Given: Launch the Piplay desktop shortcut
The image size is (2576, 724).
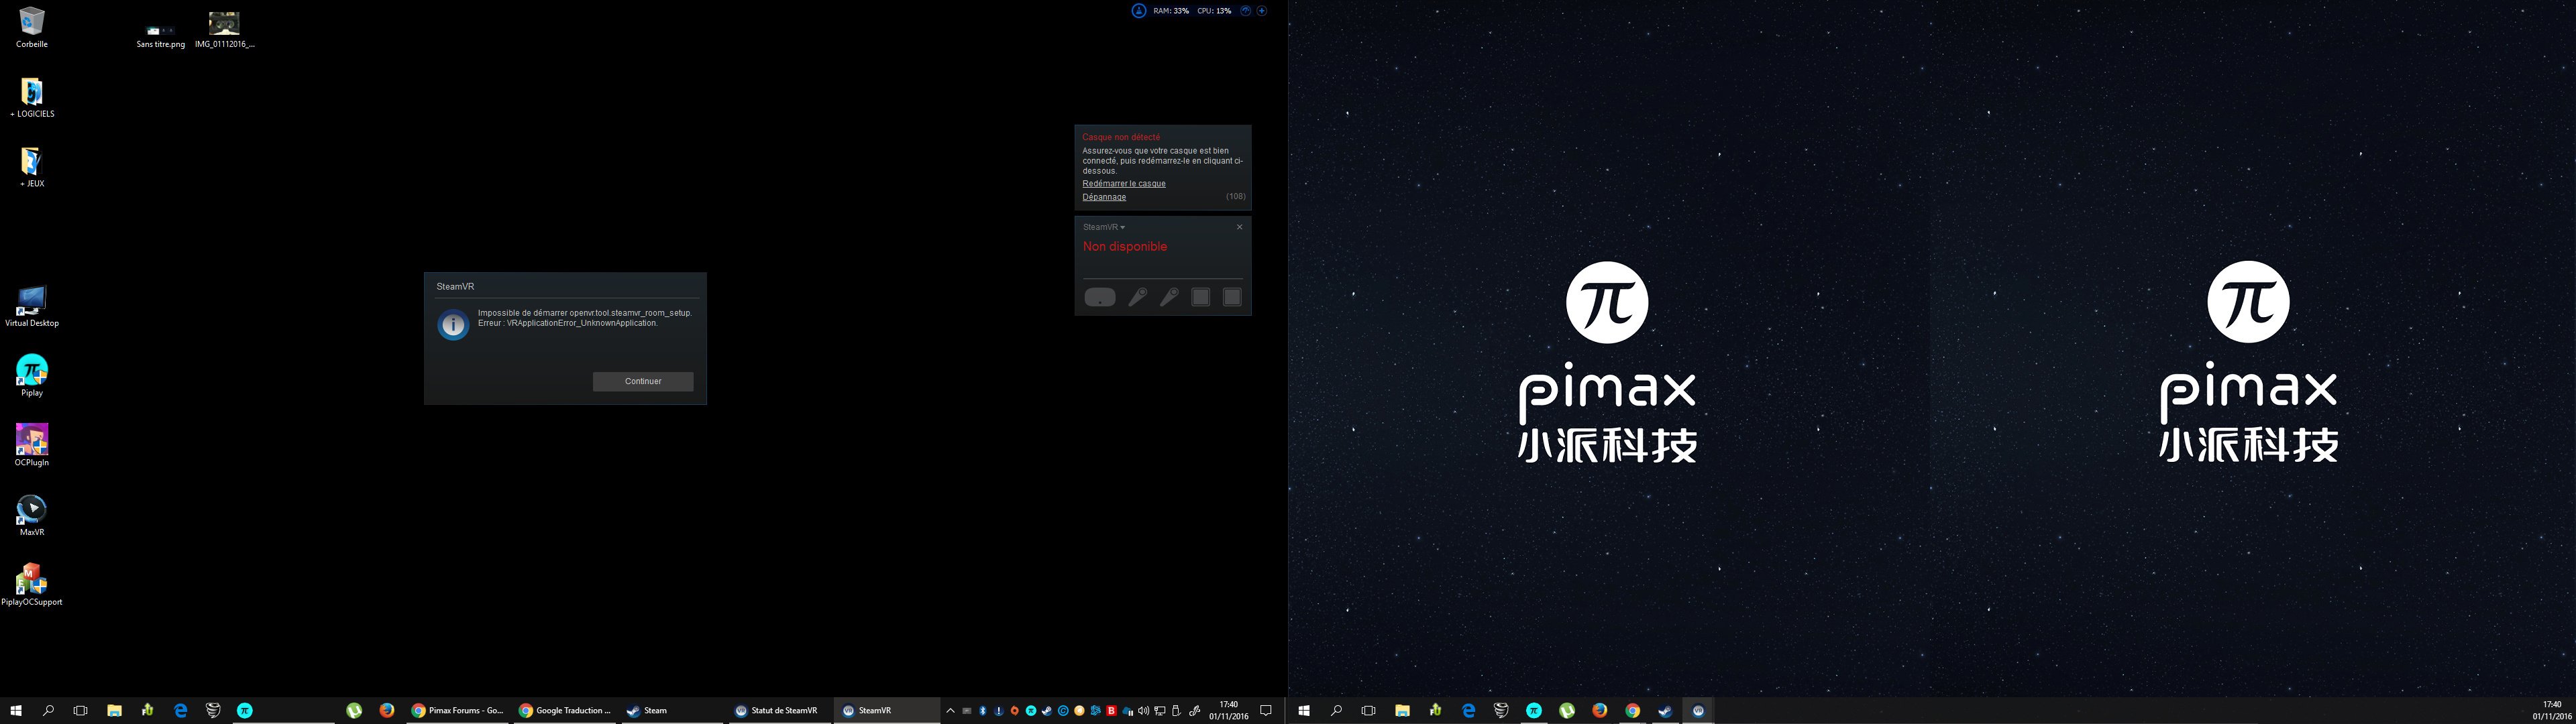Looking at the screenshot, I should (x=32, y=376).
